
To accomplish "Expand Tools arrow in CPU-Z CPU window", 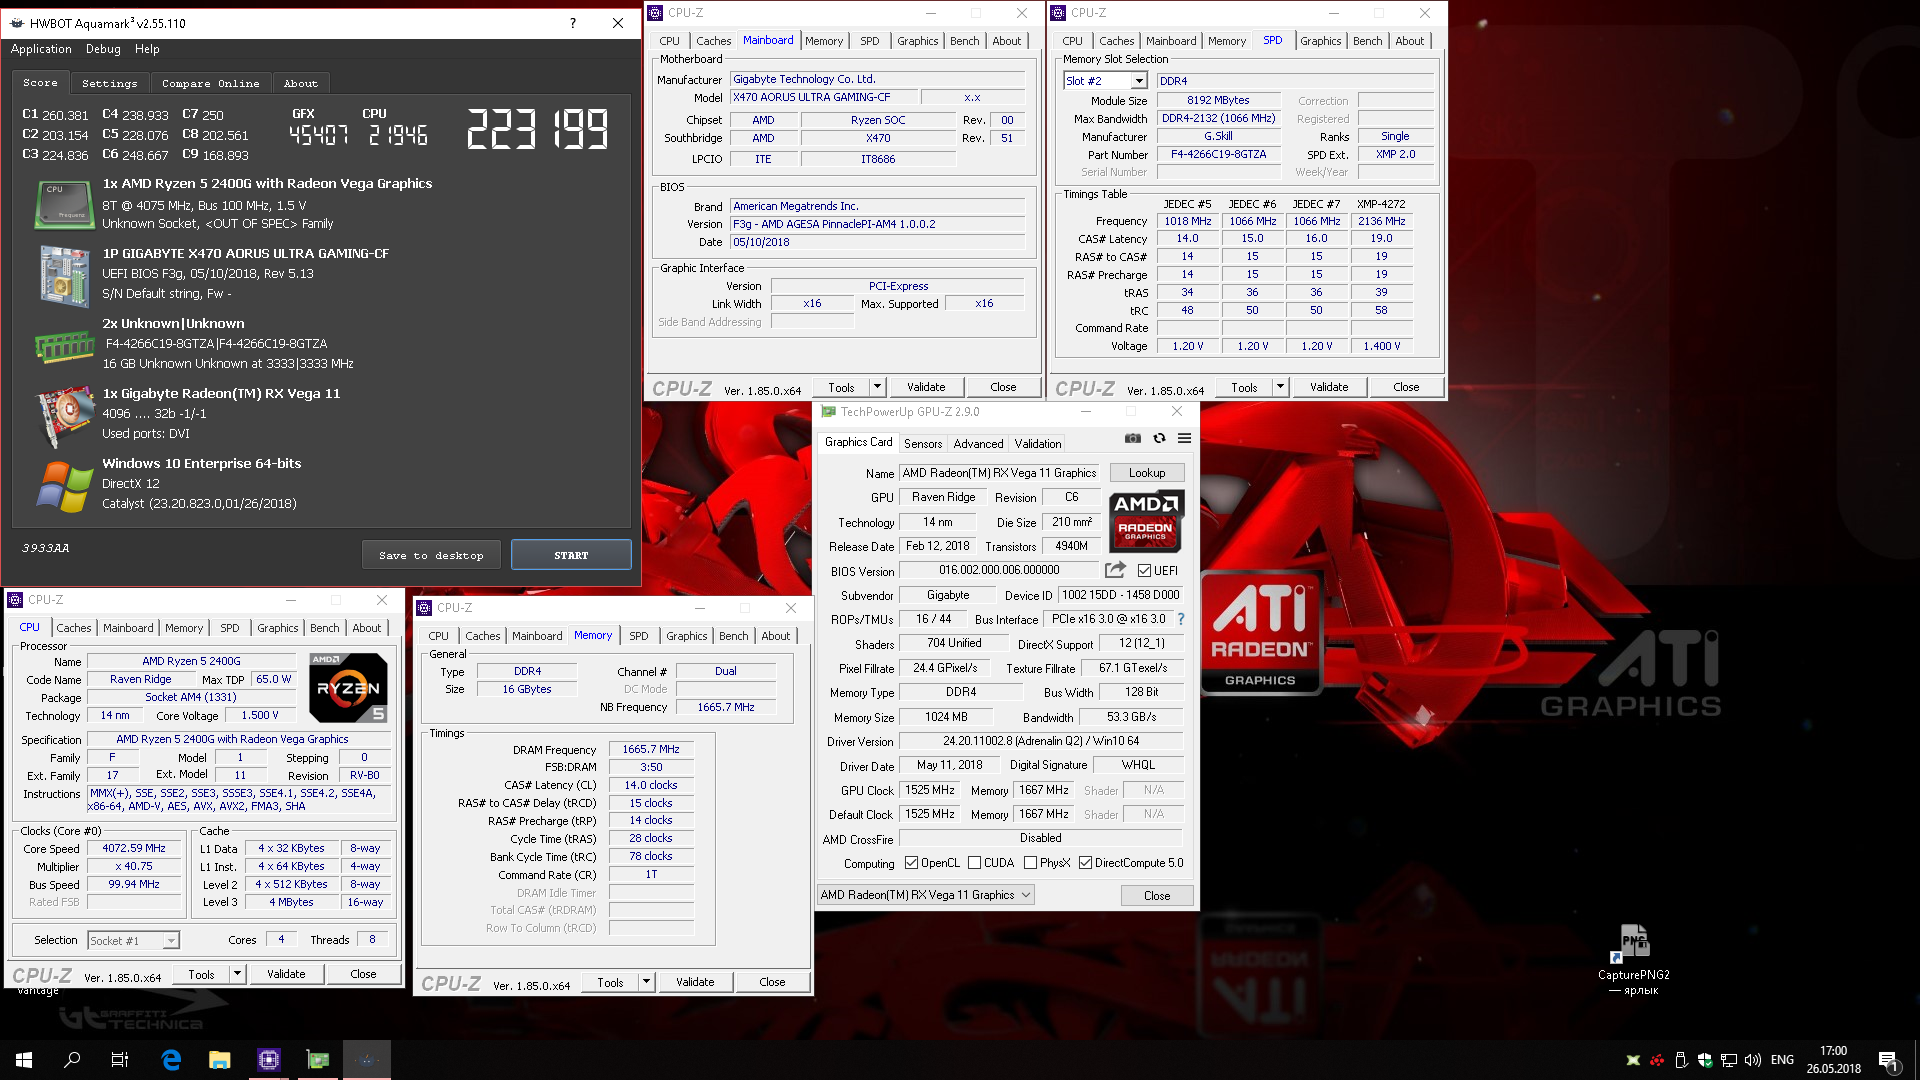I will pos(237,974).
